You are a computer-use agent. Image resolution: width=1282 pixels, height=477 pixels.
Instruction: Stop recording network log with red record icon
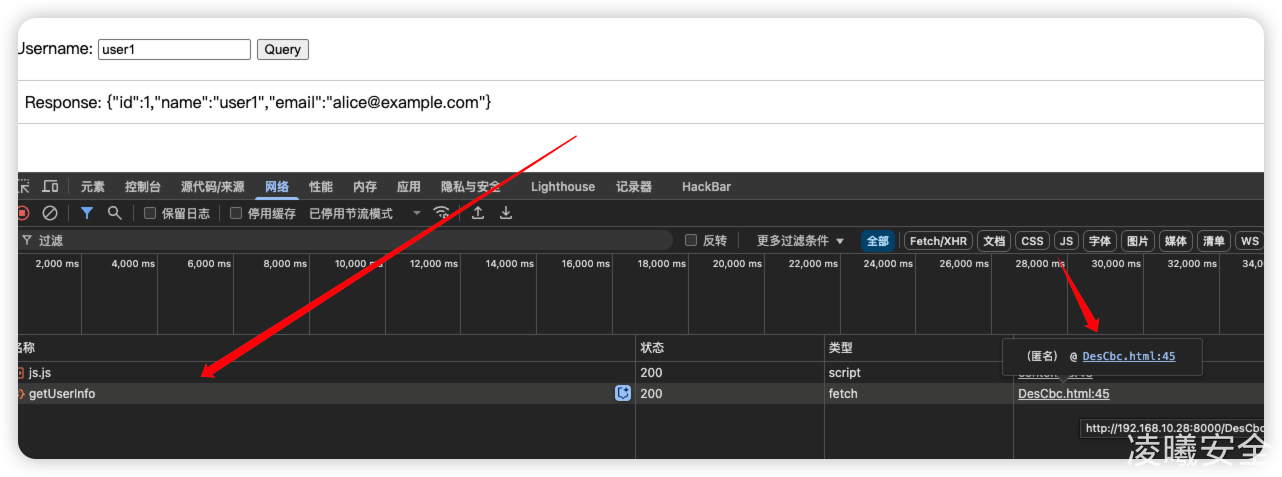click(x=22, y=213)
